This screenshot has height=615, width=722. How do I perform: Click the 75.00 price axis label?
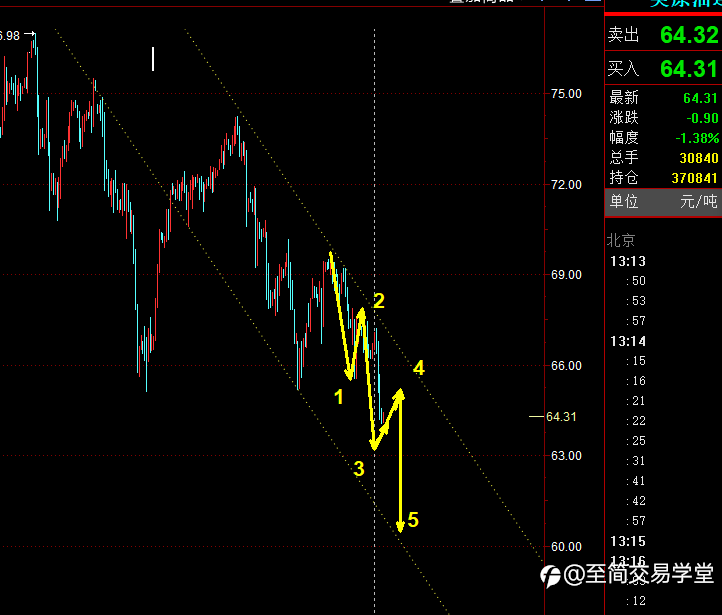pyautogui.click(x=566, y=94)
